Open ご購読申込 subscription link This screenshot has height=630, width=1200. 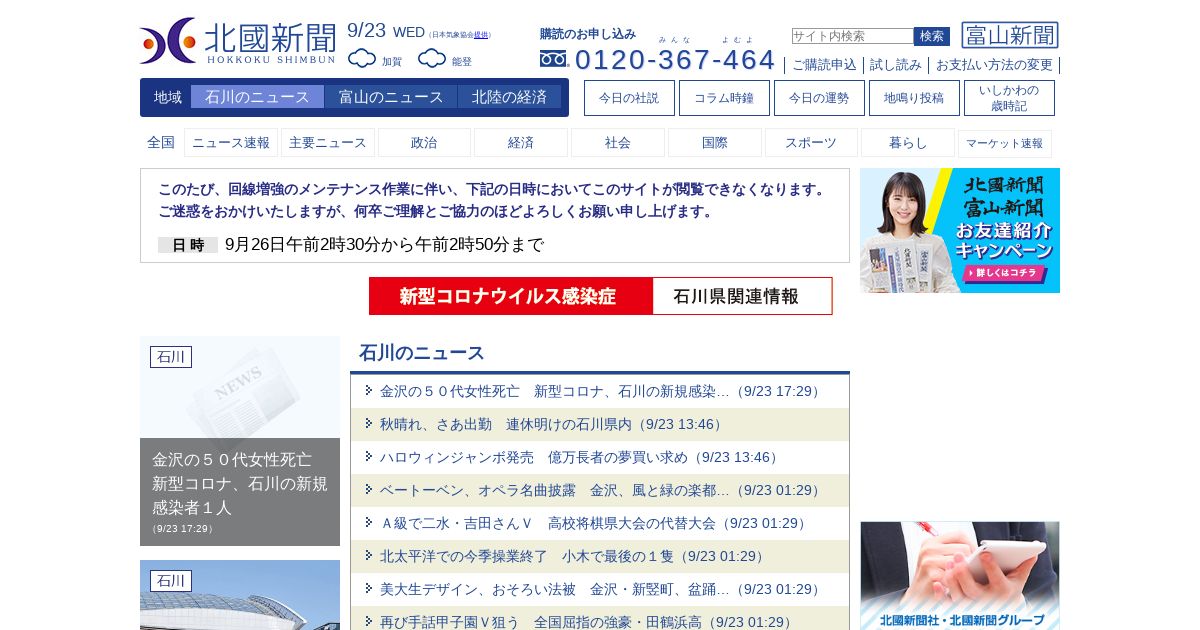pos(824,65)
